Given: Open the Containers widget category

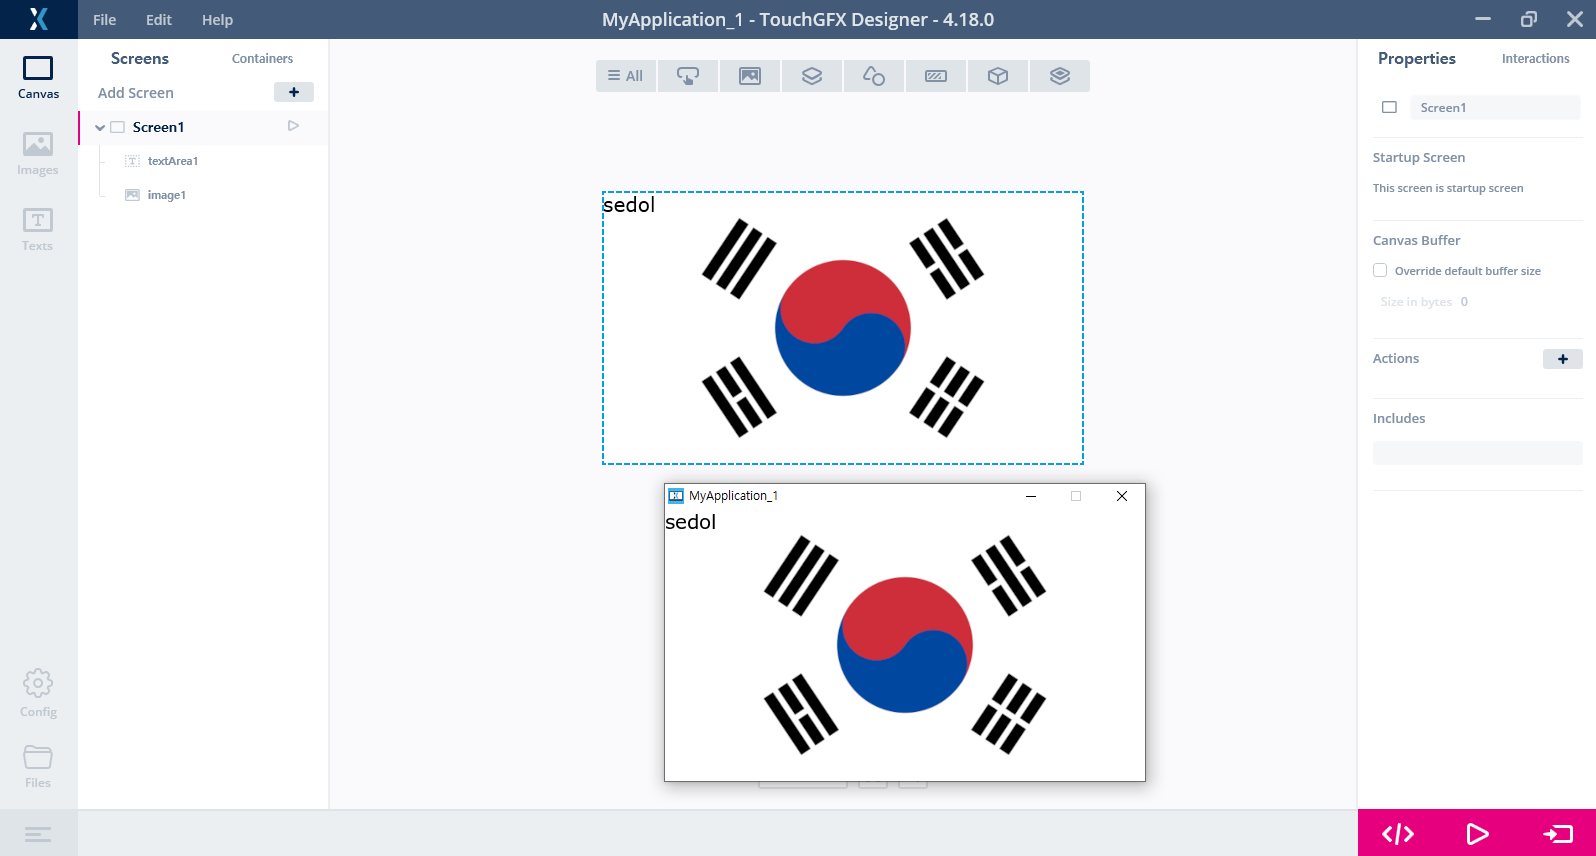Looking at the screenshot, I should pos(812,76).
